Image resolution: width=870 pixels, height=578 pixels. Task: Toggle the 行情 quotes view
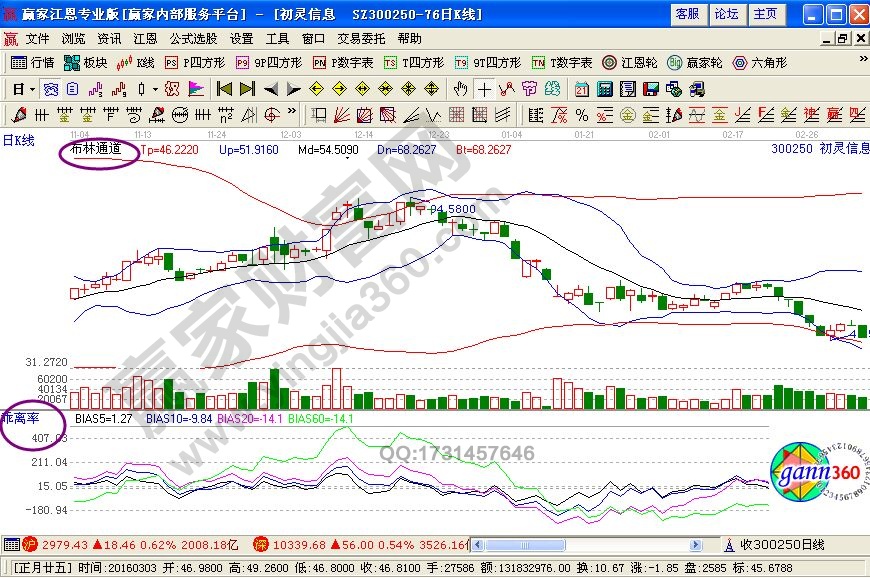33,62
